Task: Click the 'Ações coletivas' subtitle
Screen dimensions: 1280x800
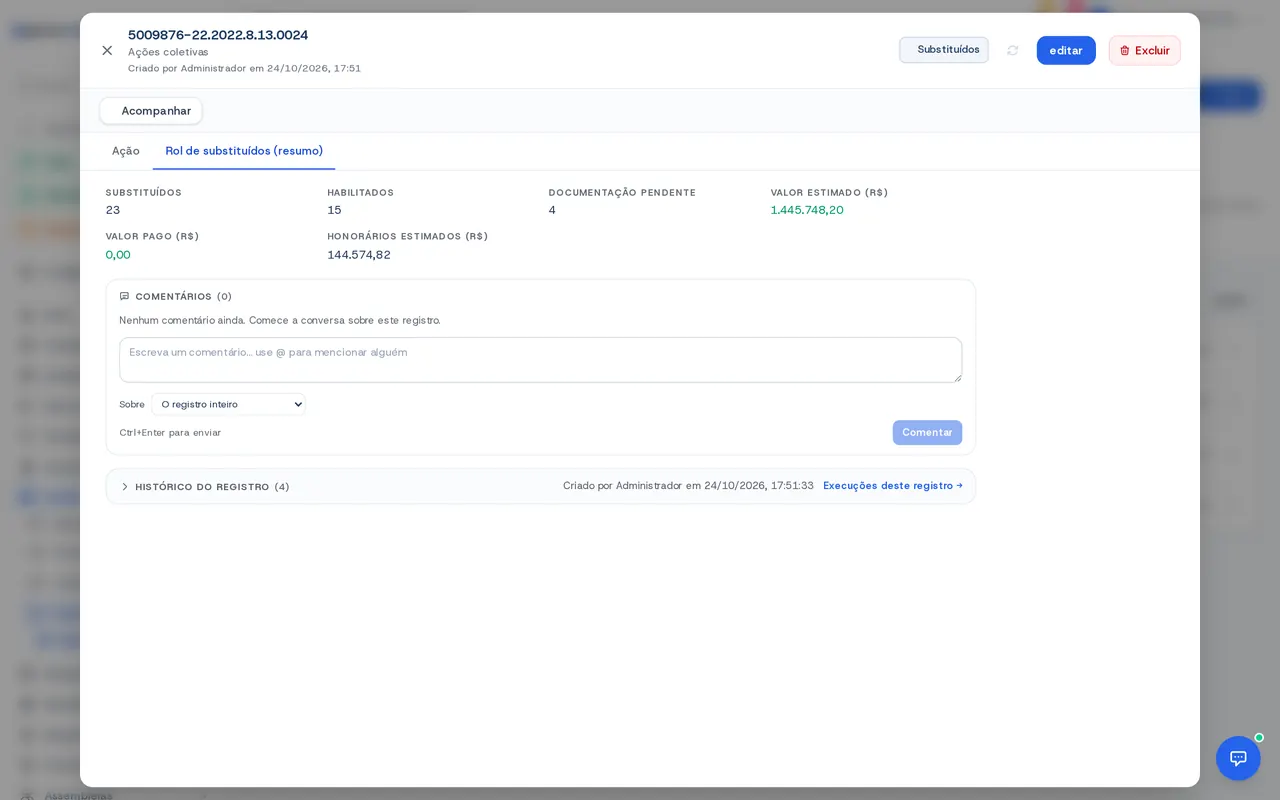Action: click(x=168, y=52)
